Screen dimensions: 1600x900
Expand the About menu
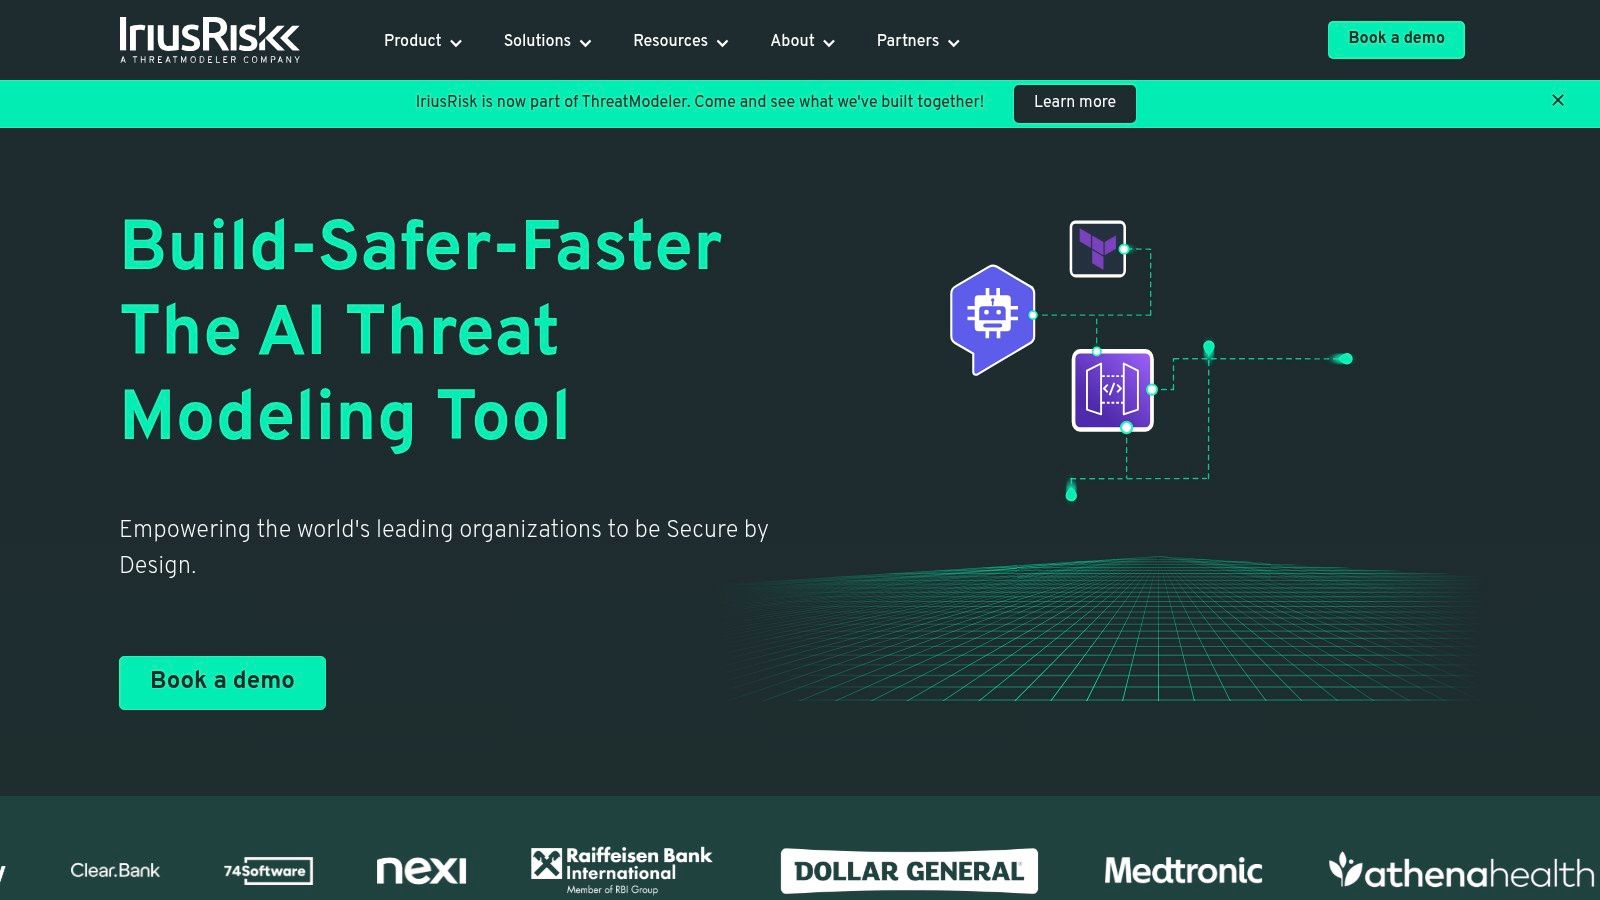803,41
